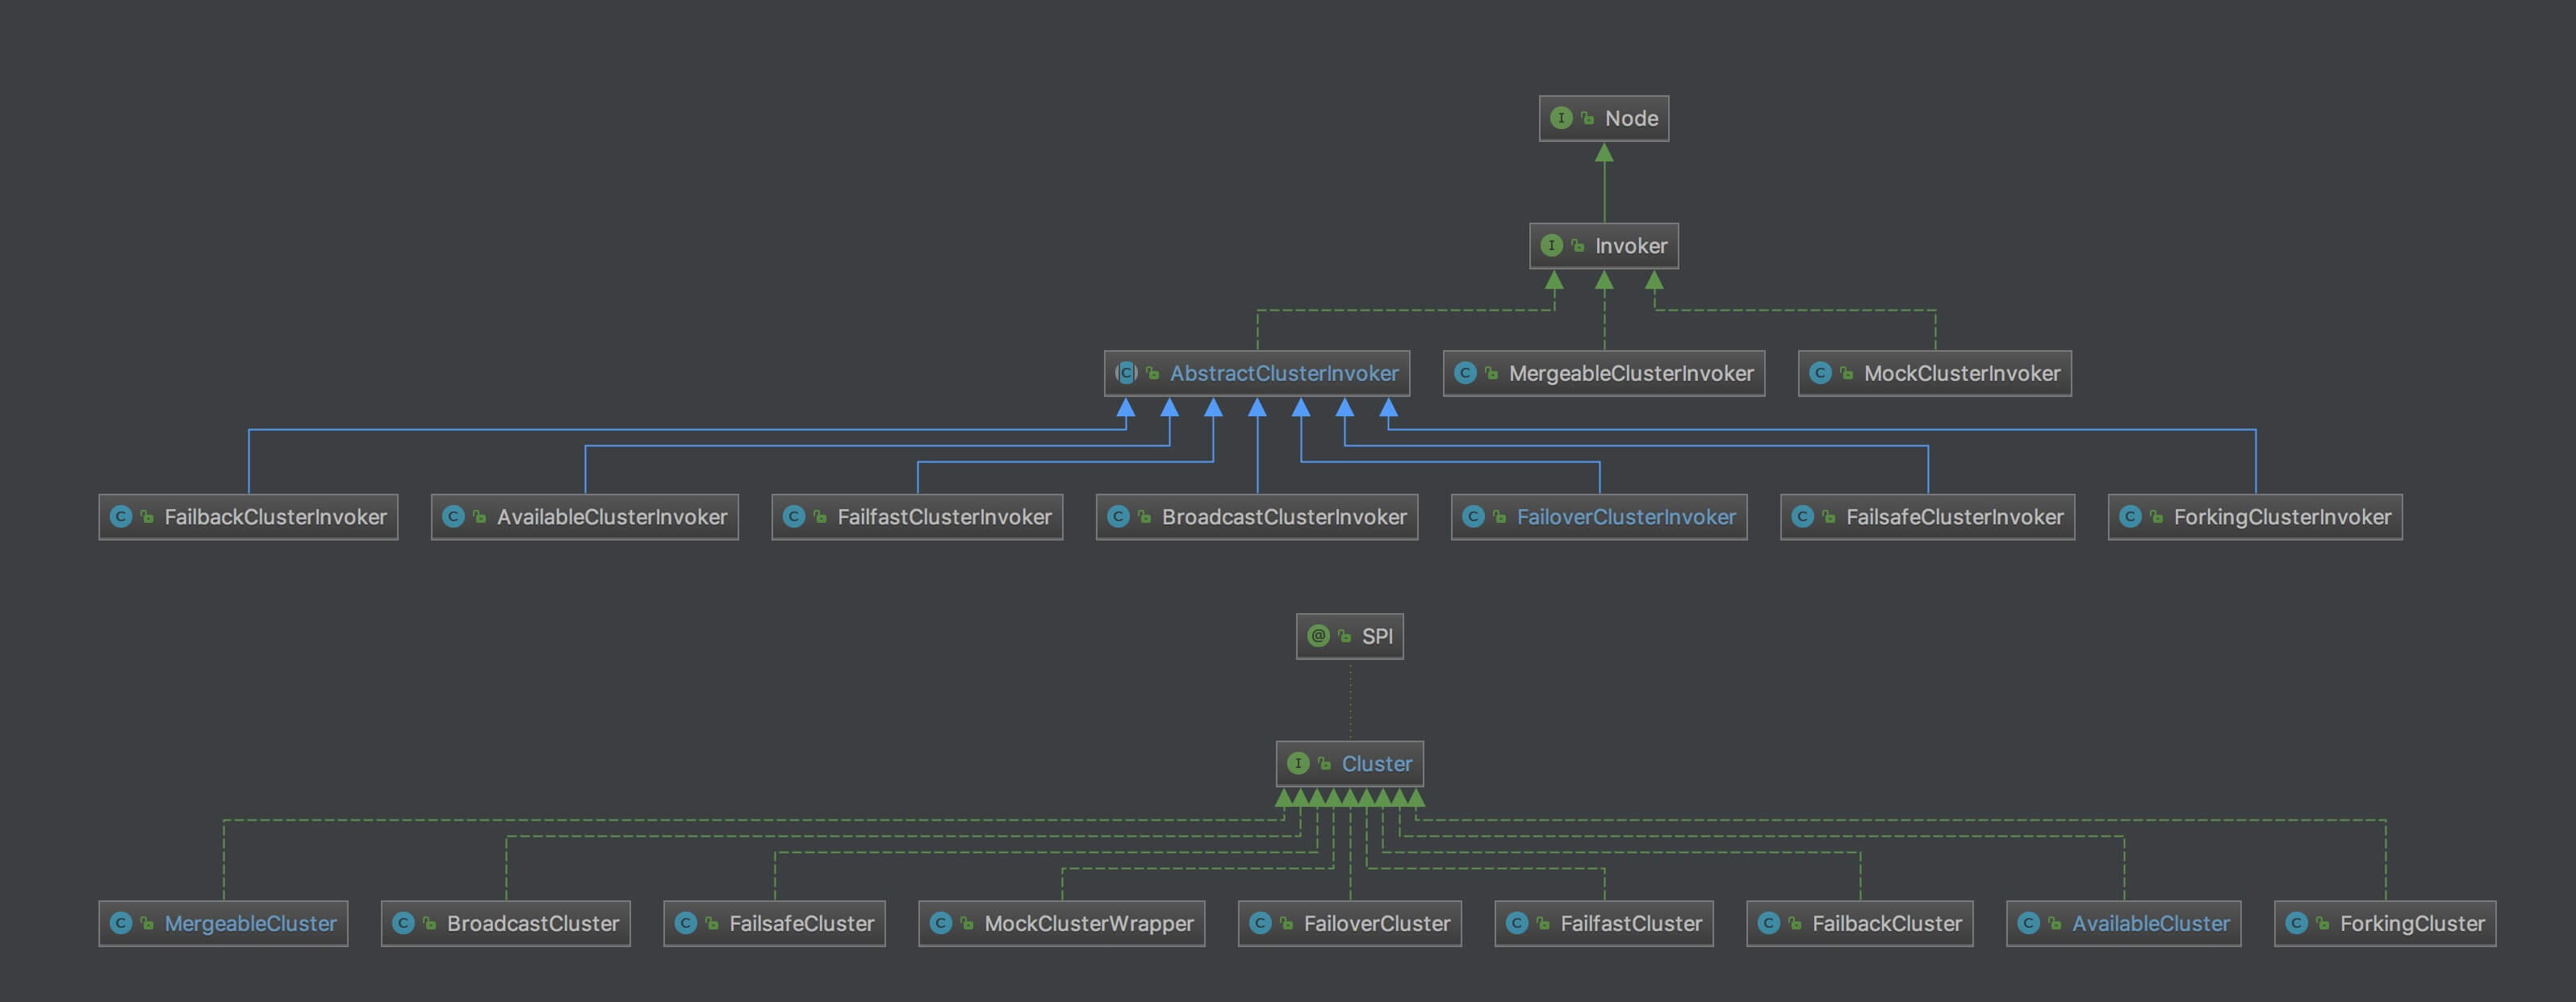Open the FailoverClusterInvoker link label
The image size is (2576, 1002).
click(1626, 517)
